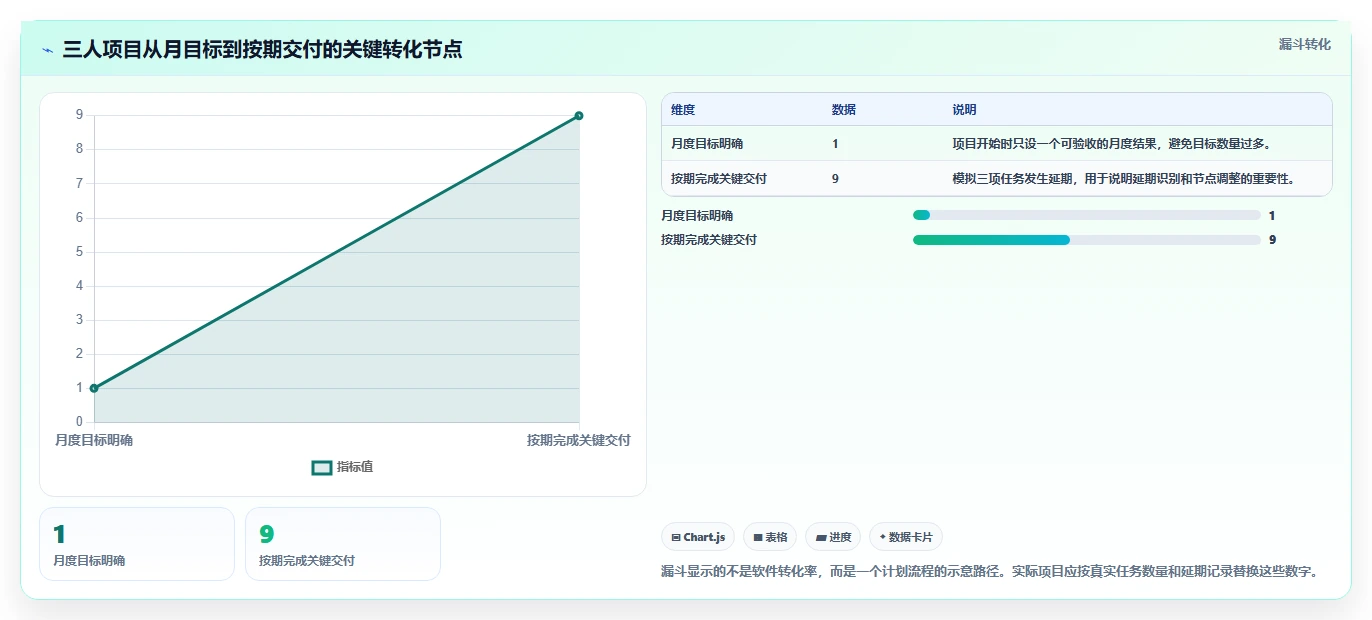Viewport: 1372px width, 620px height.
Task: Click the description starting 模拟三项任务
Action: (1124, 179)
